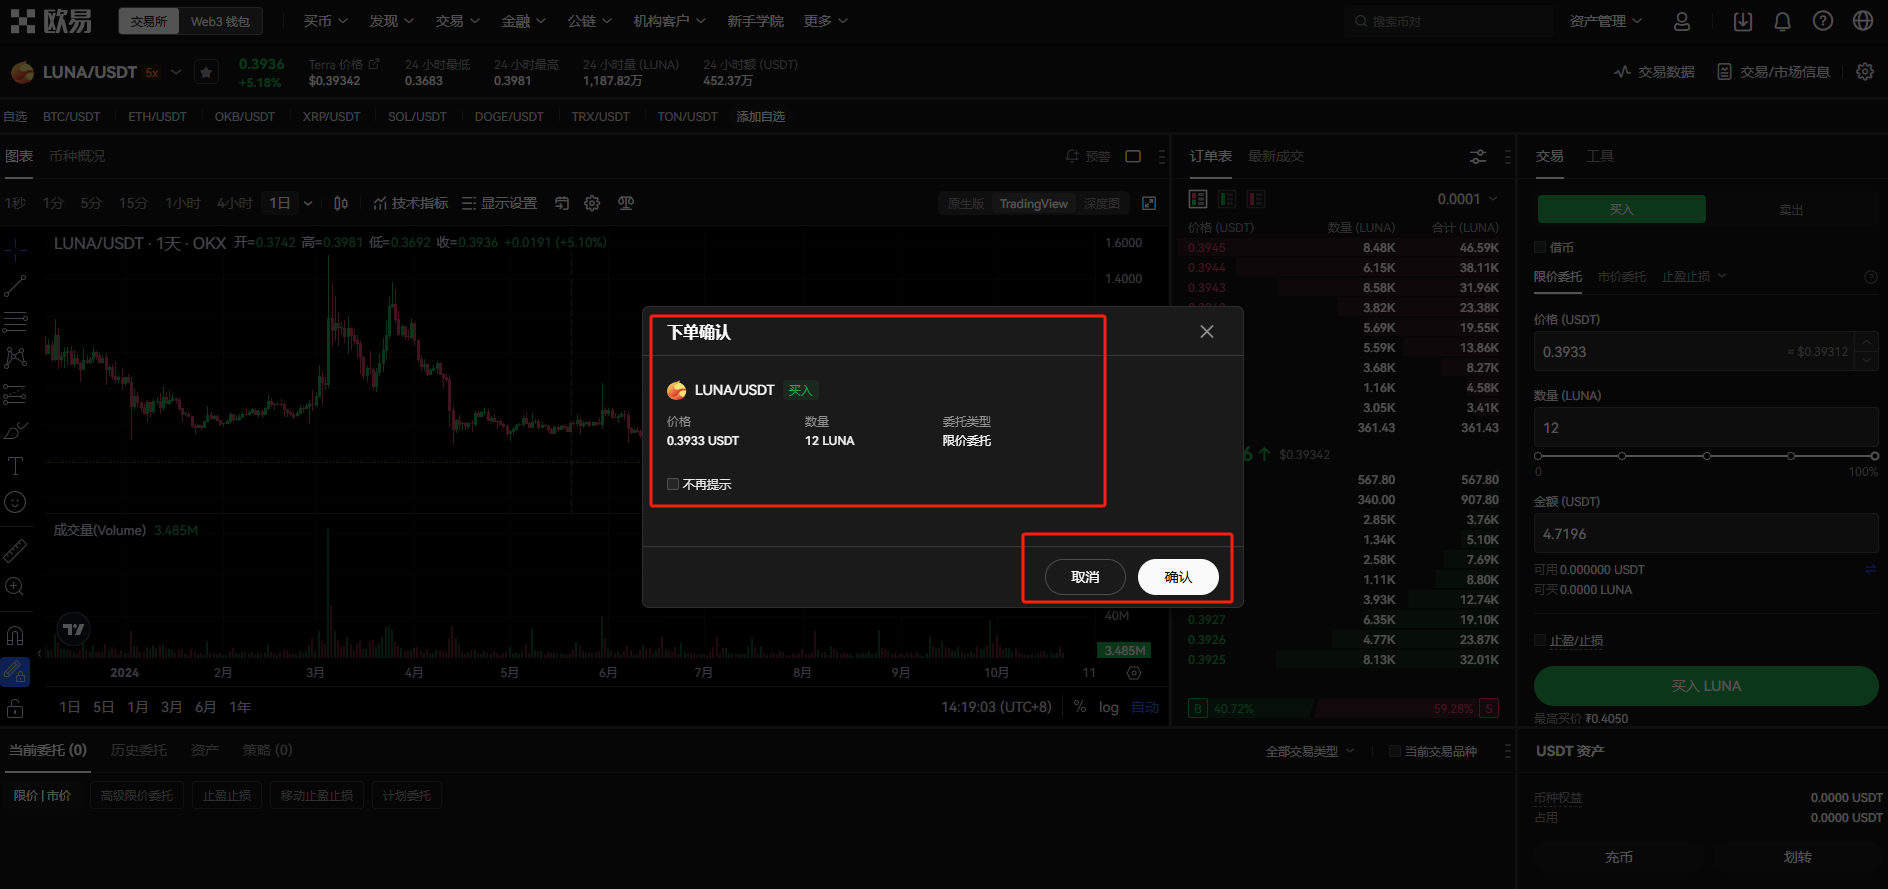The height and width of the screenshot is (889, 1888).
Task: Click the 确认 button in order dialog
Action: [x=1178, y=577]
